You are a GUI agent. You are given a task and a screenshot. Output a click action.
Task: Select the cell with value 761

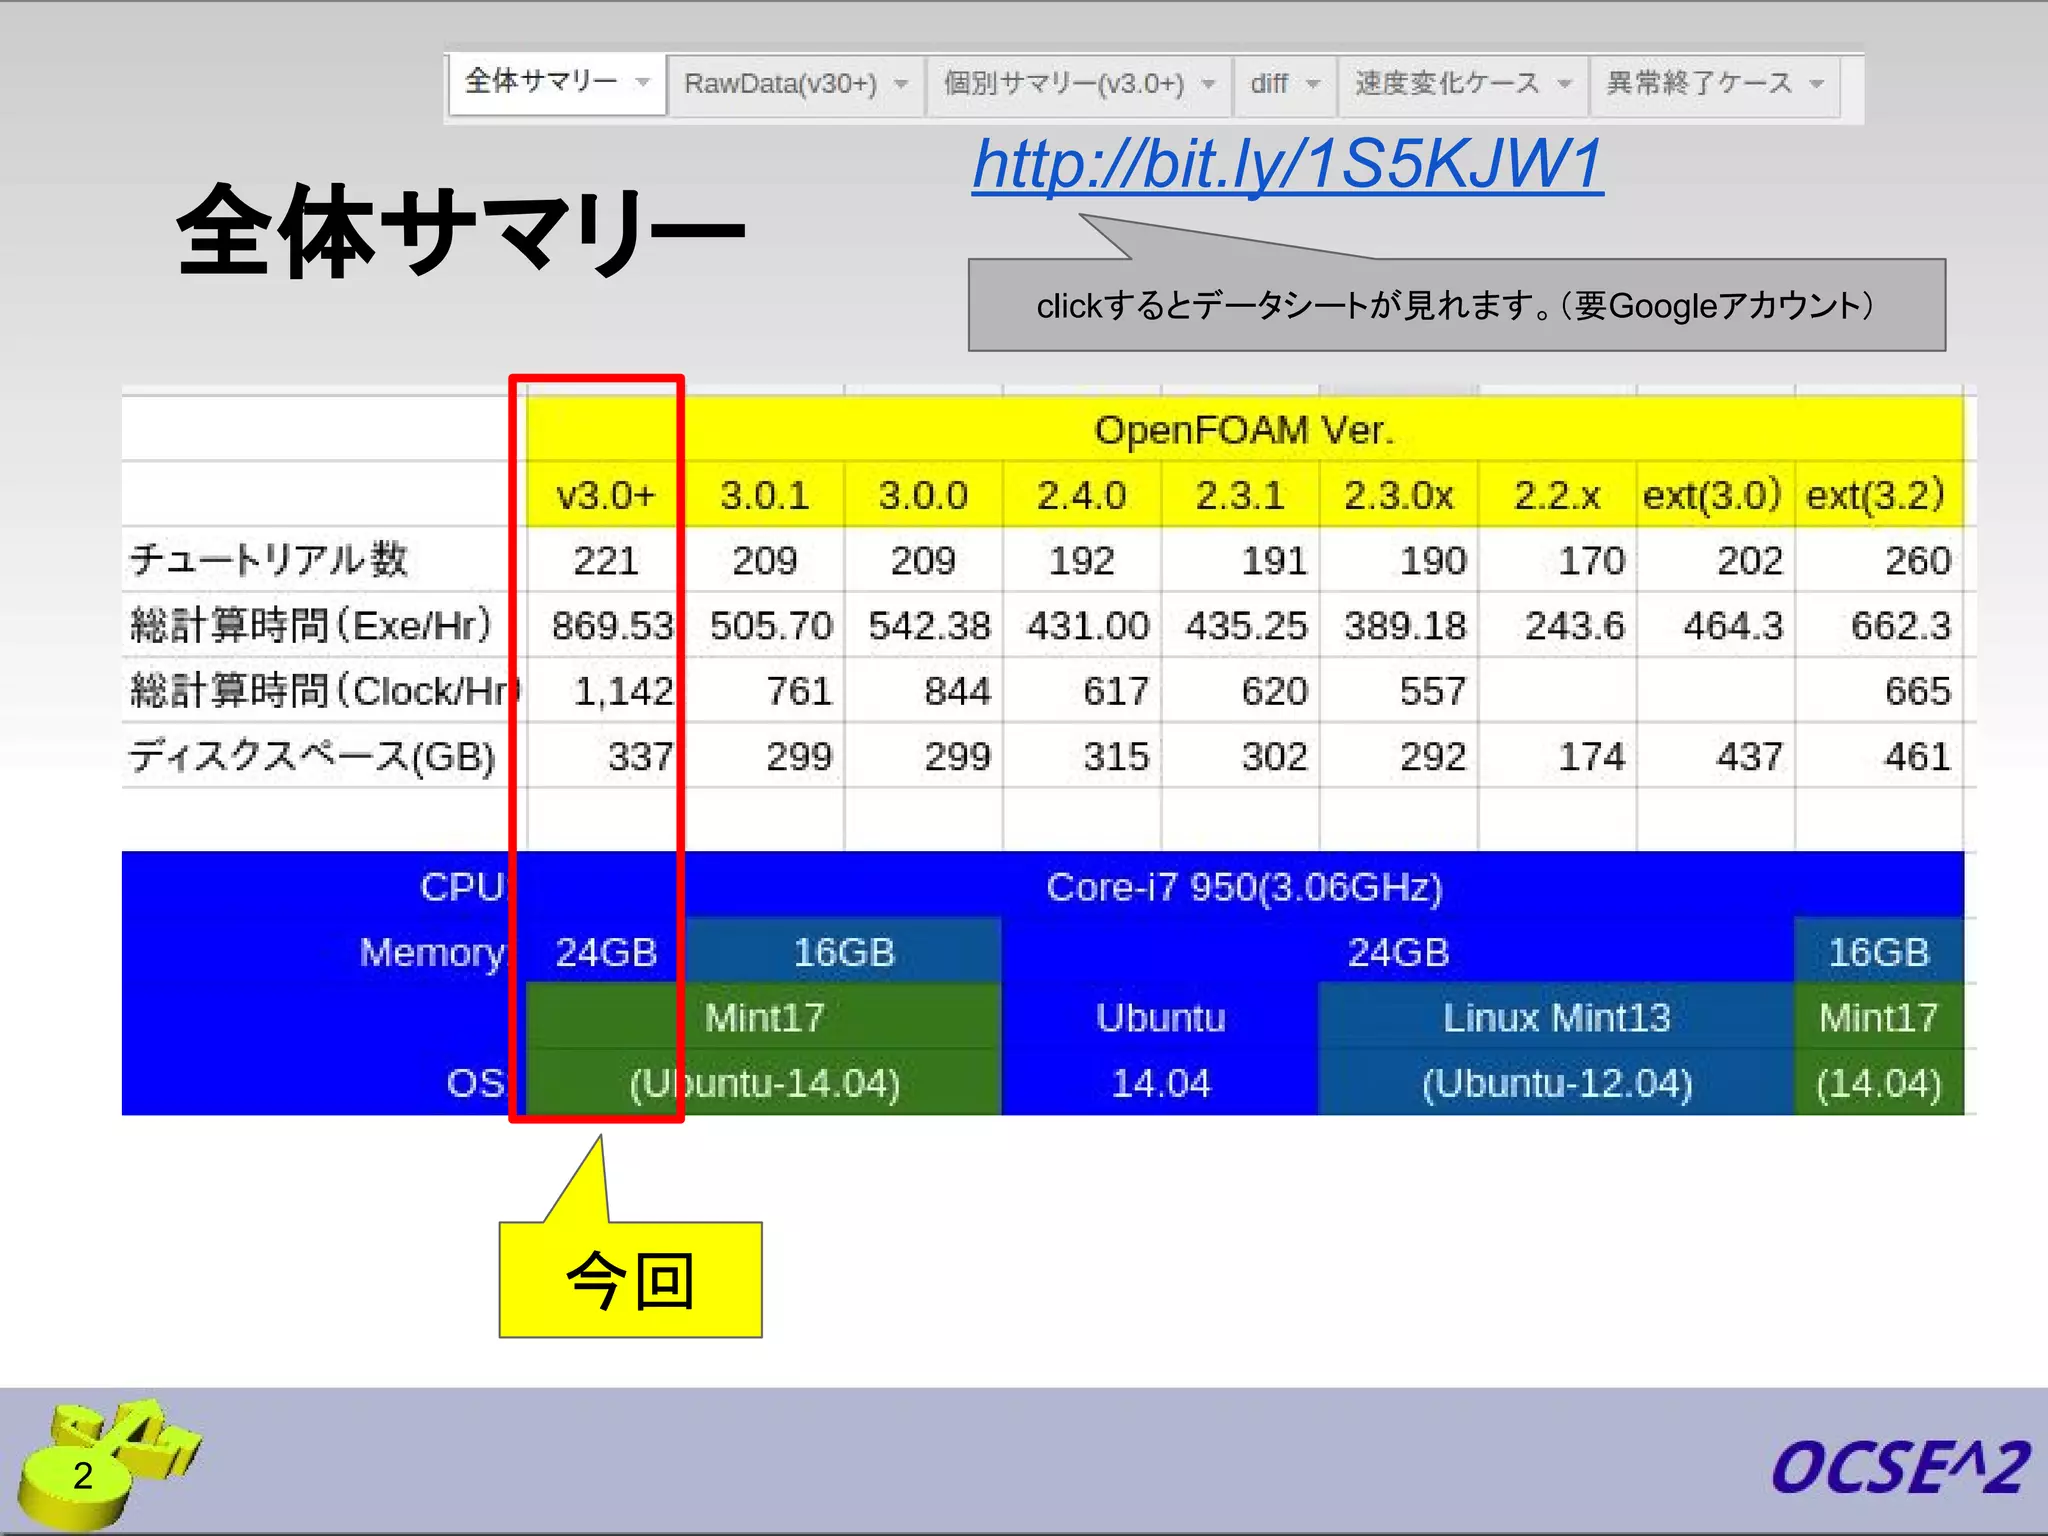pyautogui.click(x=764, y=691)
